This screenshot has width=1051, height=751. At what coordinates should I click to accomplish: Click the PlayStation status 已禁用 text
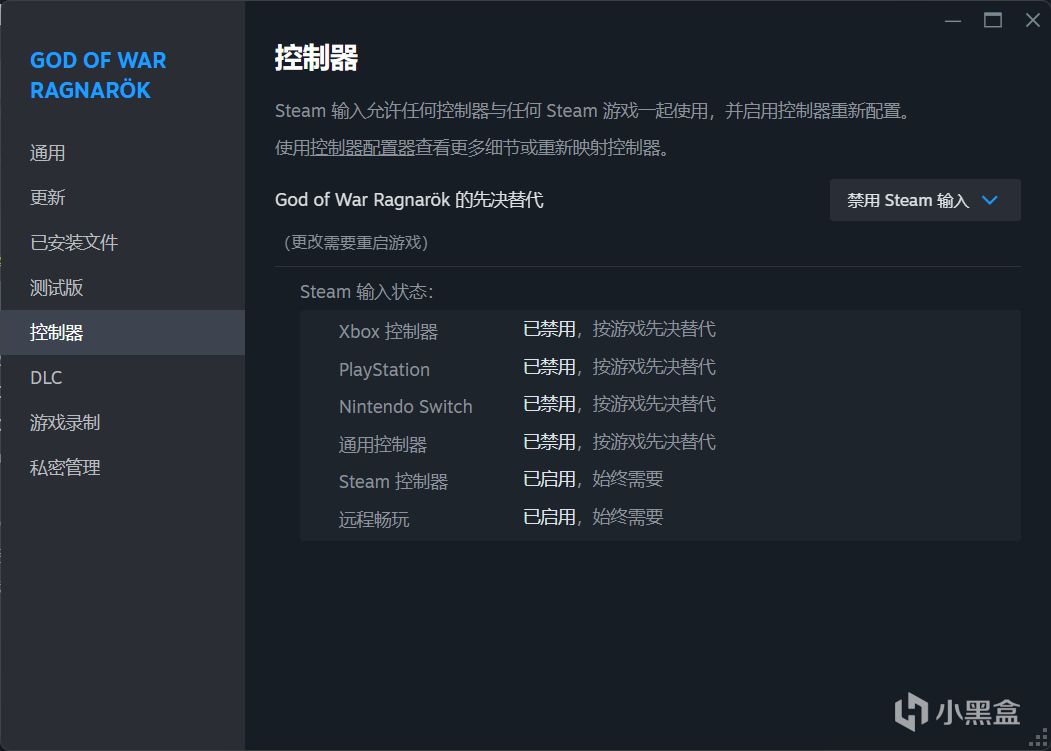549,367
